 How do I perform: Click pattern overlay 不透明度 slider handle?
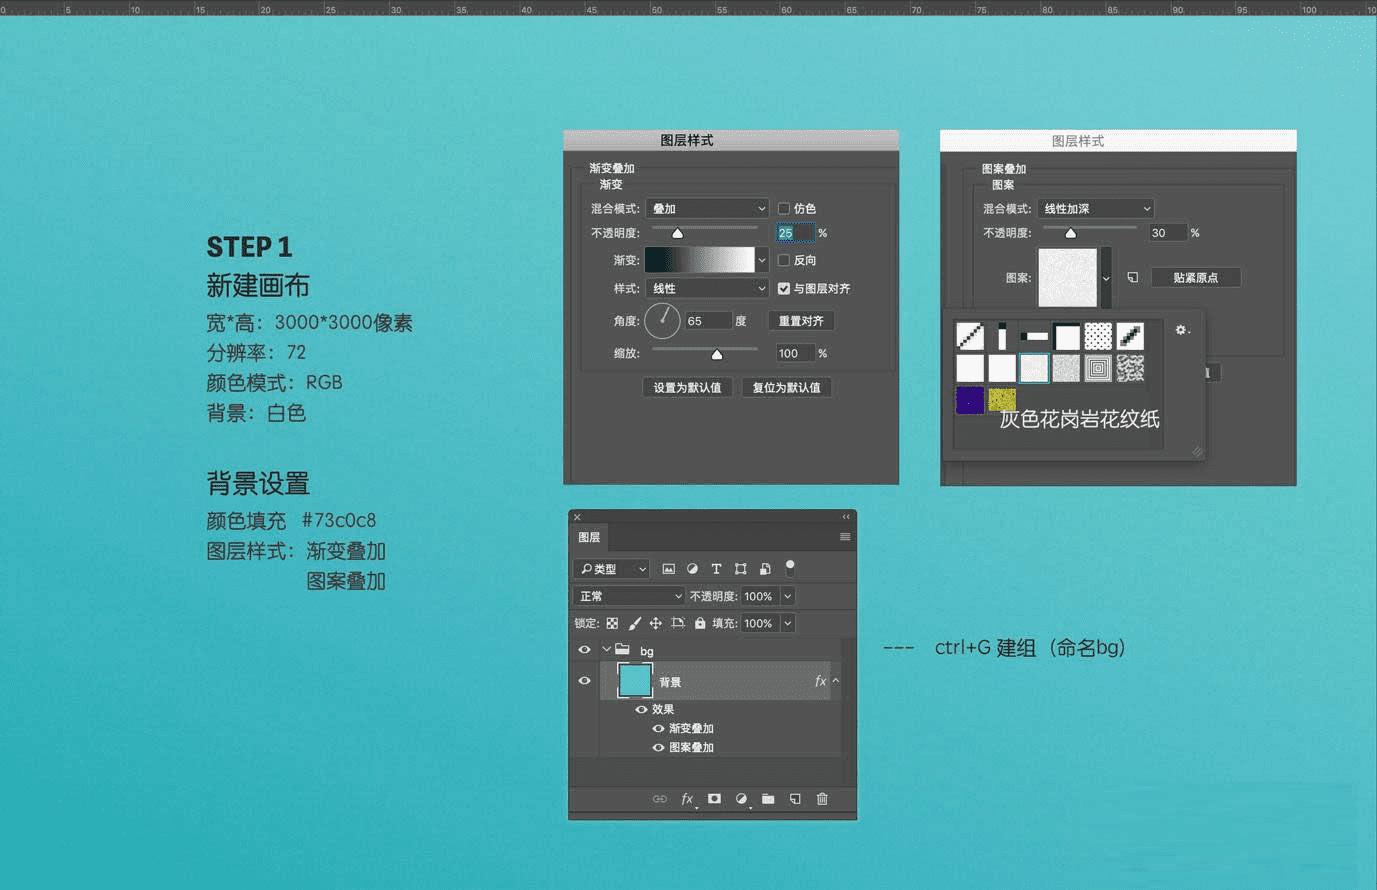coord(1071,233)
